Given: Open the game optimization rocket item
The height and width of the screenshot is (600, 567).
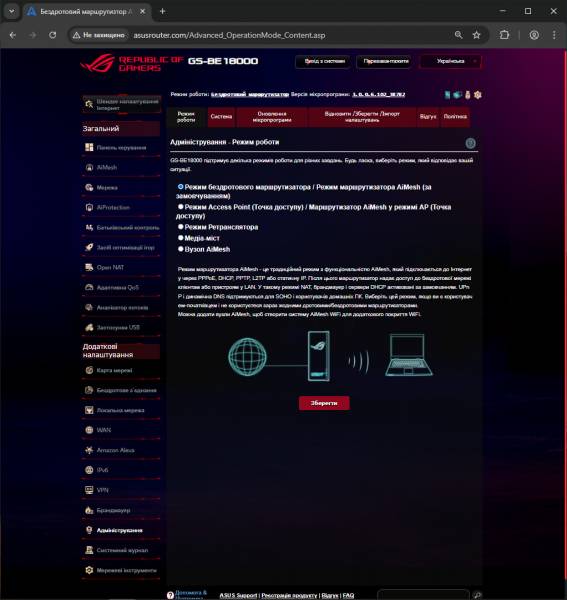Looking at the screenshot, I should [121, 247].
